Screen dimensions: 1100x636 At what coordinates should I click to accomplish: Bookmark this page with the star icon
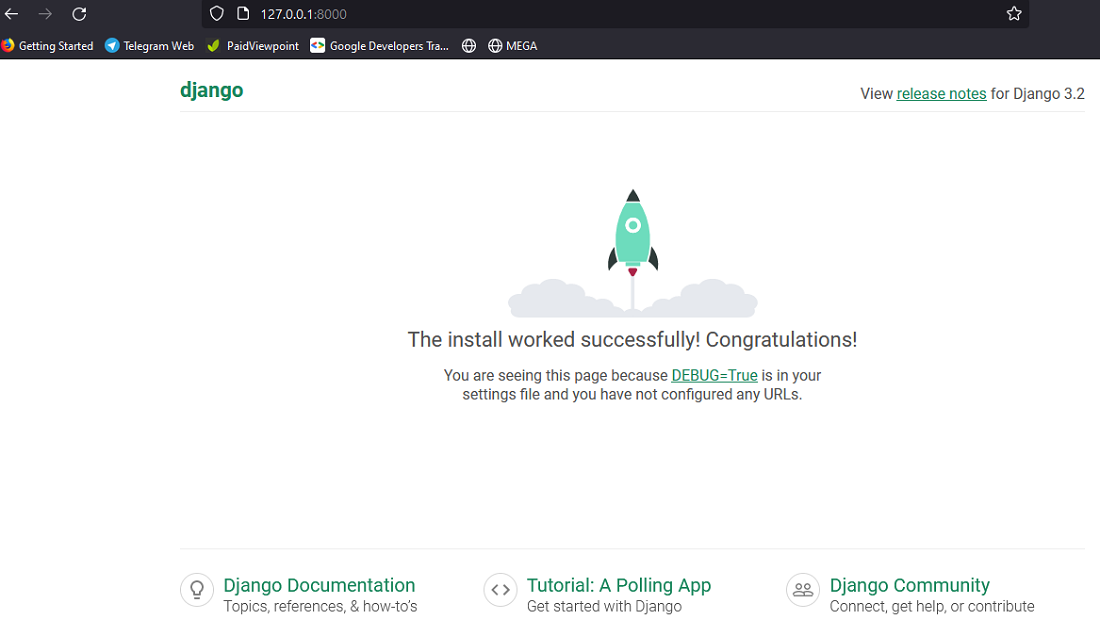[1014, 13]
